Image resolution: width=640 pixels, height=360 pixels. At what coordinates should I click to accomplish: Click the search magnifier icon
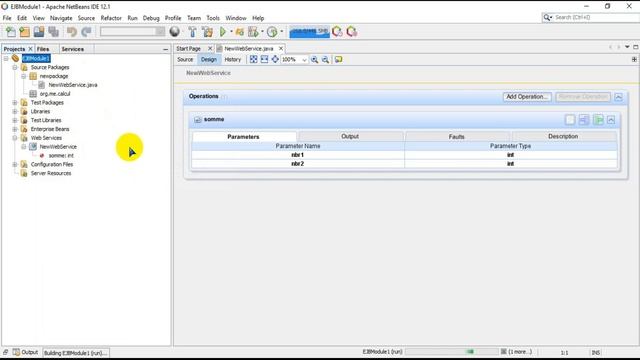(x=547, y=18)
